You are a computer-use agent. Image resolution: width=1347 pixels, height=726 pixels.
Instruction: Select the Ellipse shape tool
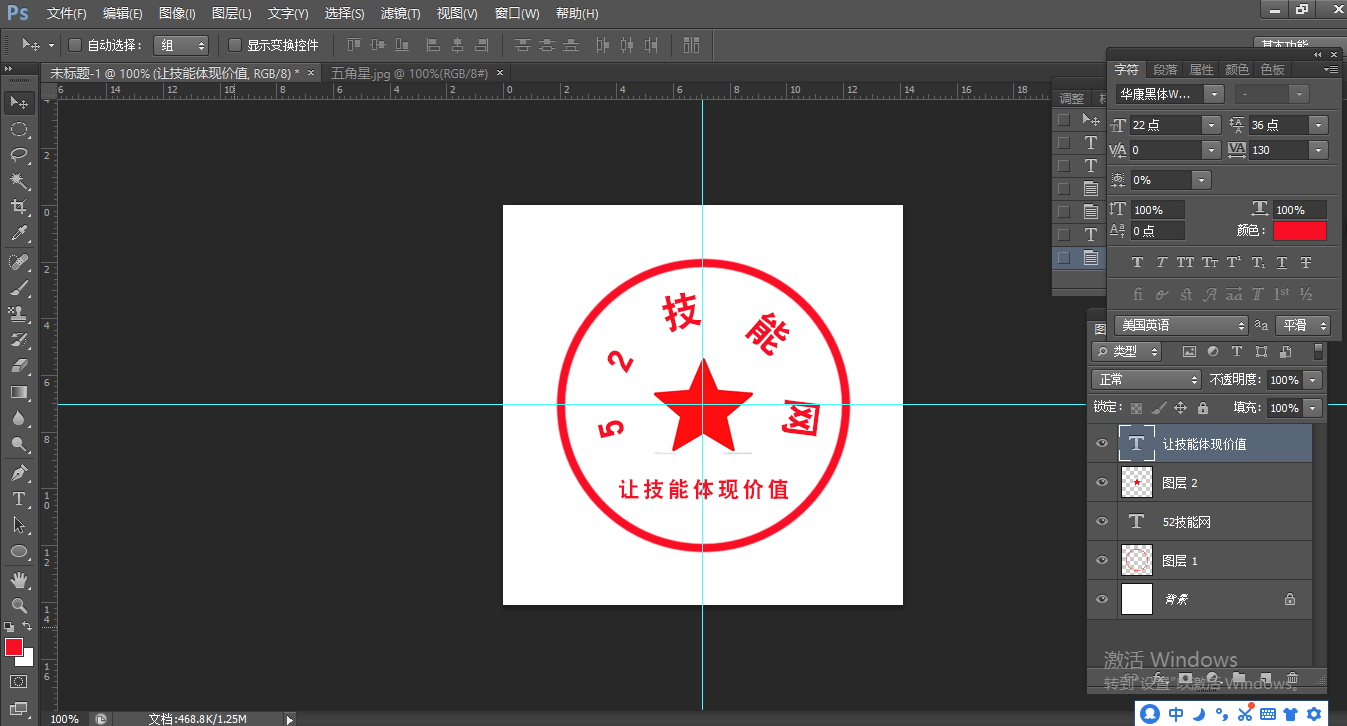point(19,551)
